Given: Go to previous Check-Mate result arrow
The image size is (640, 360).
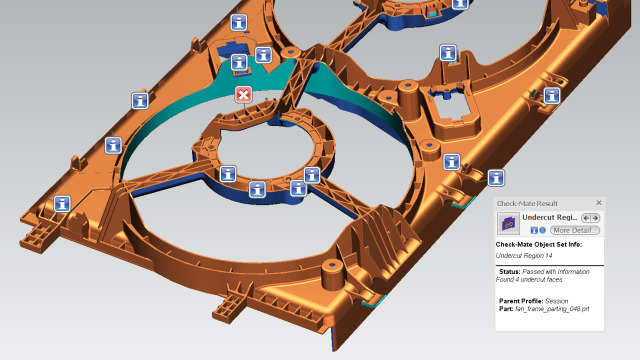Looking at the screenshot, I should coord(587,218).
